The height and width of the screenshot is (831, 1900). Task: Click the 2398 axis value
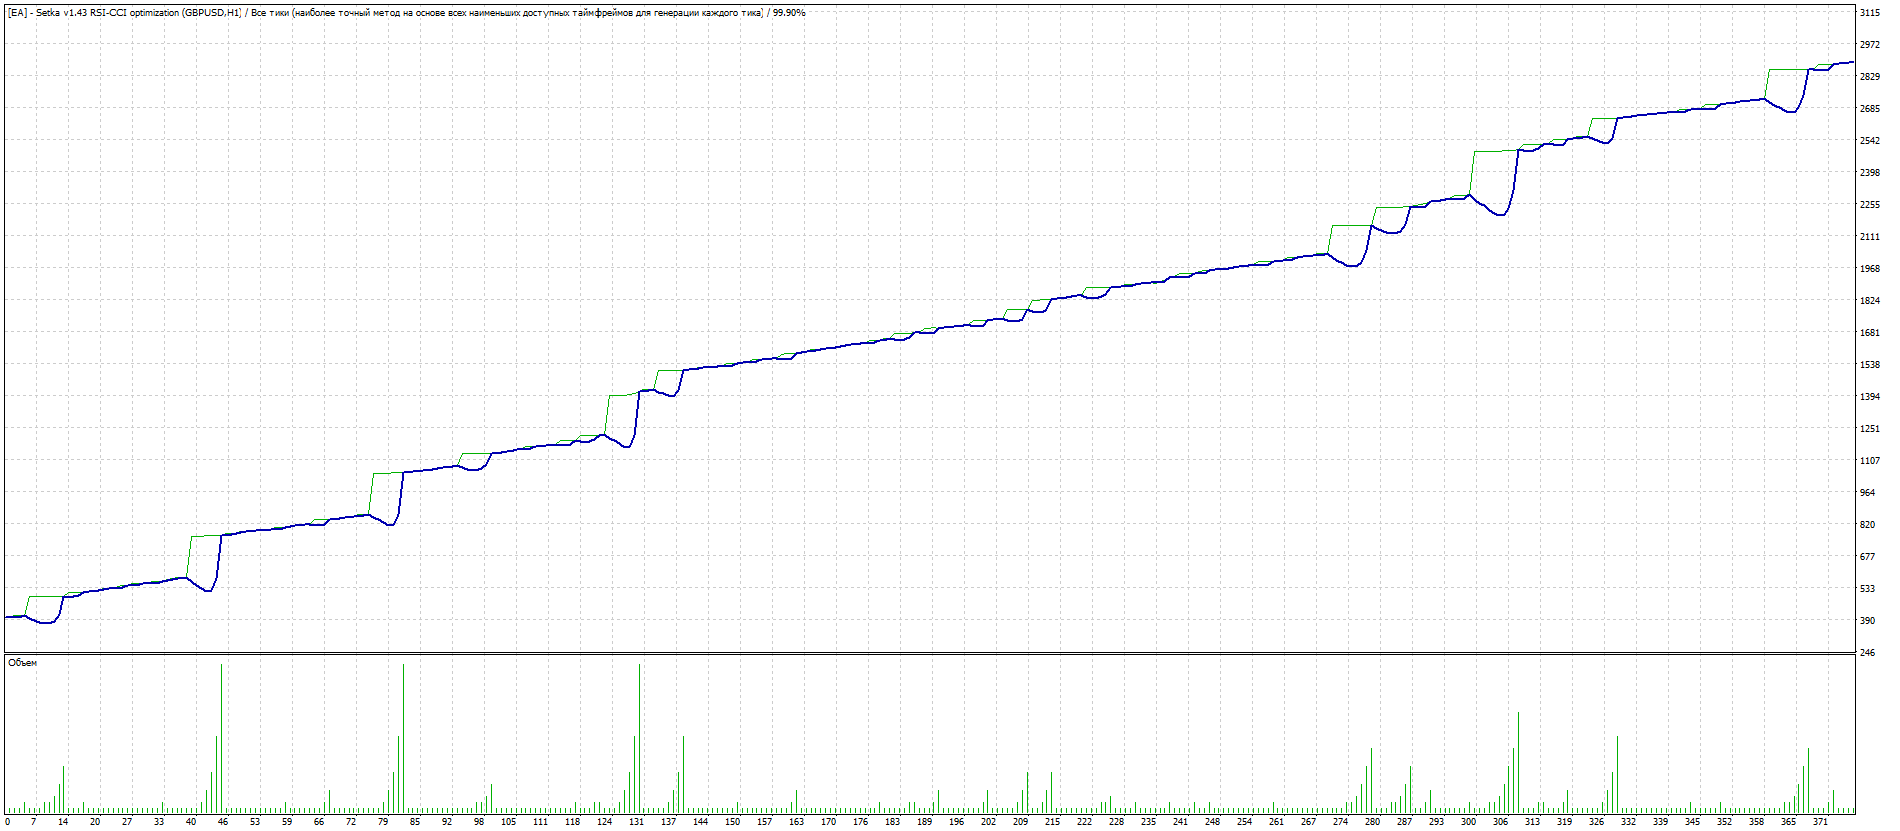[1870, 173]
